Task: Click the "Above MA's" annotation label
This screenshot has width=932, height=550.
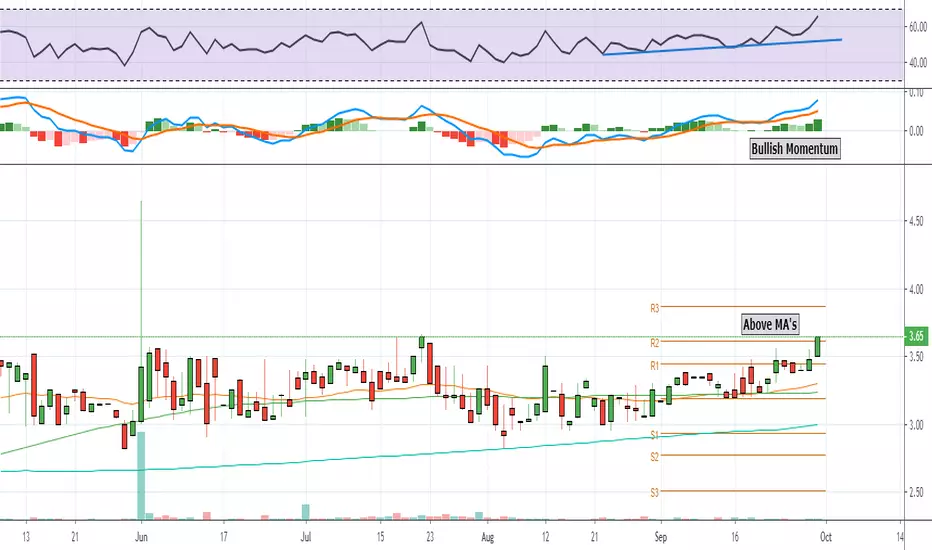Action: [770, 324]
